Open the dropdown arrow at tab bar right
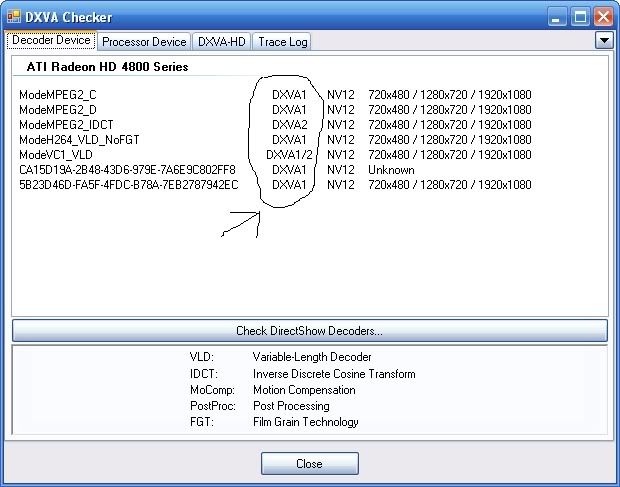The width and height of the screenshot is (620, 487). pyautogui.click(x=604, y=40)
